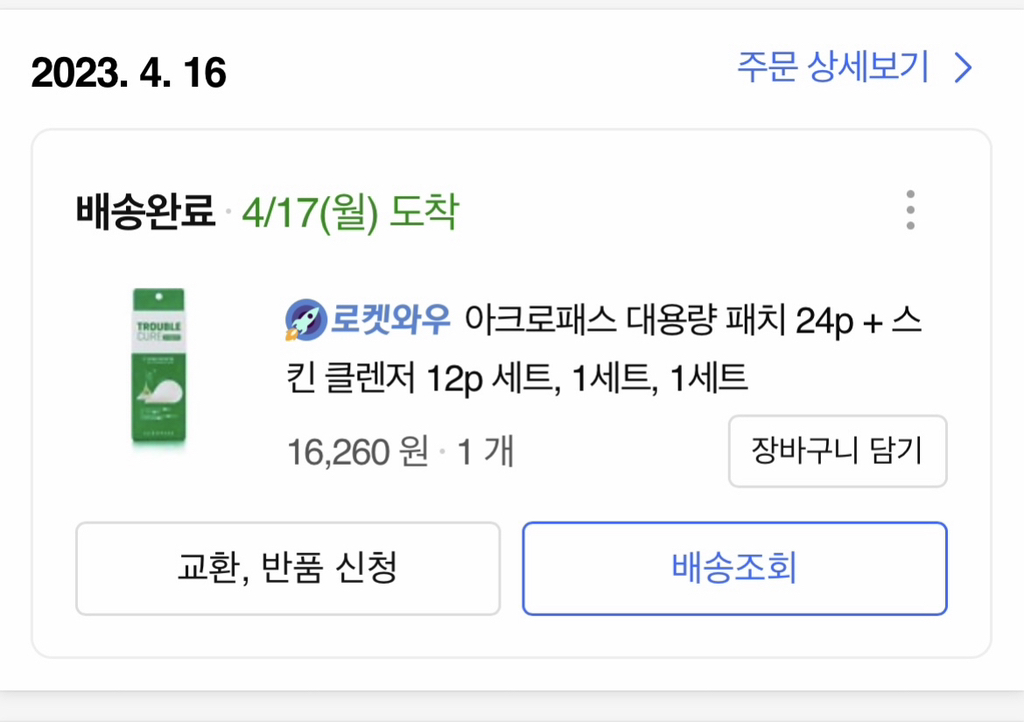Click the chevron beside 주문 상세보기

tap(962, 68)
